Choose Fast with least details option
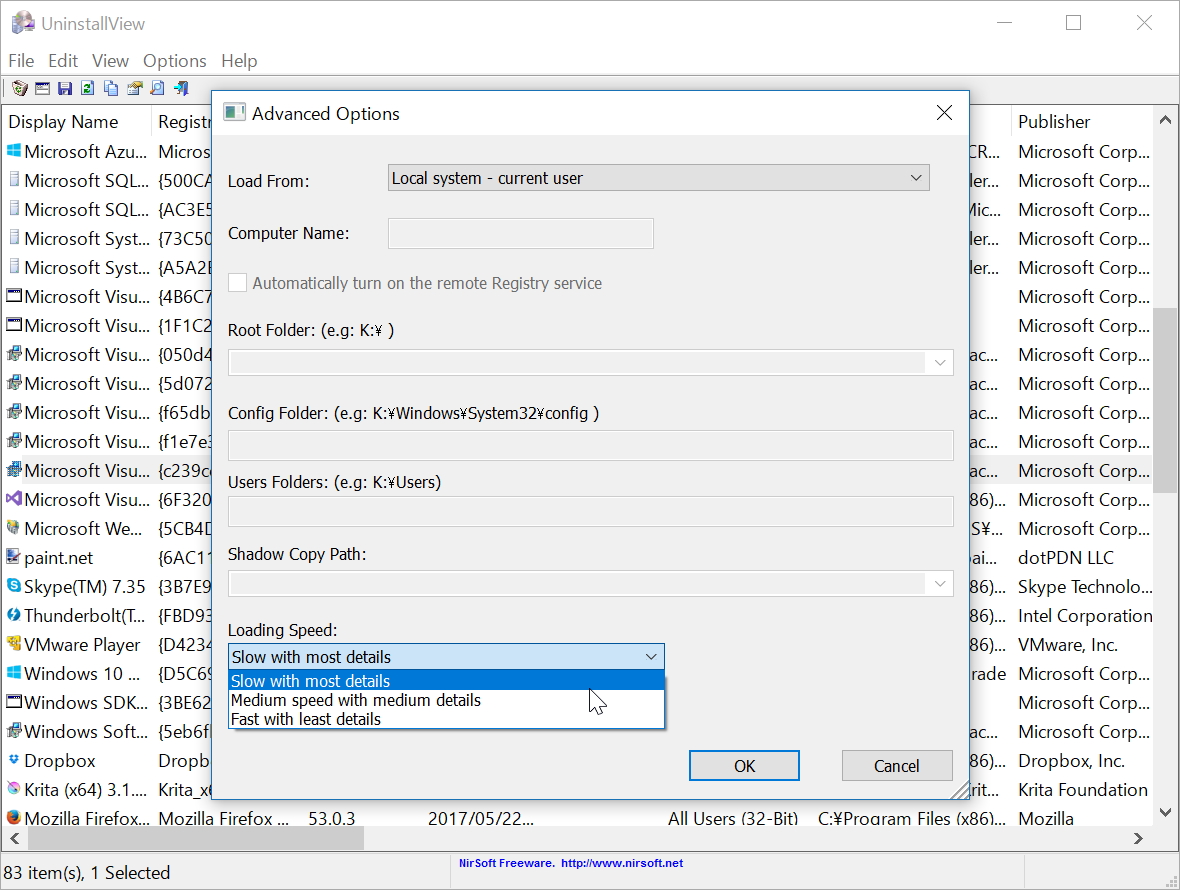Screen dimensions: 1180x890 click(x=447, y=719)
